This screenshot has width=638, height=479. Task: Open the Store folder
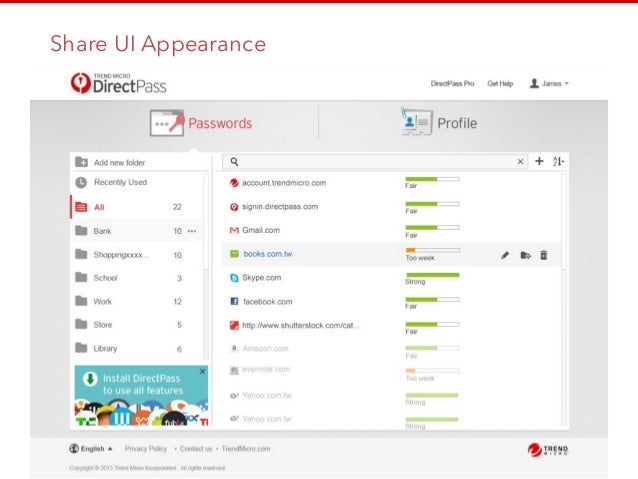point(137,325)
